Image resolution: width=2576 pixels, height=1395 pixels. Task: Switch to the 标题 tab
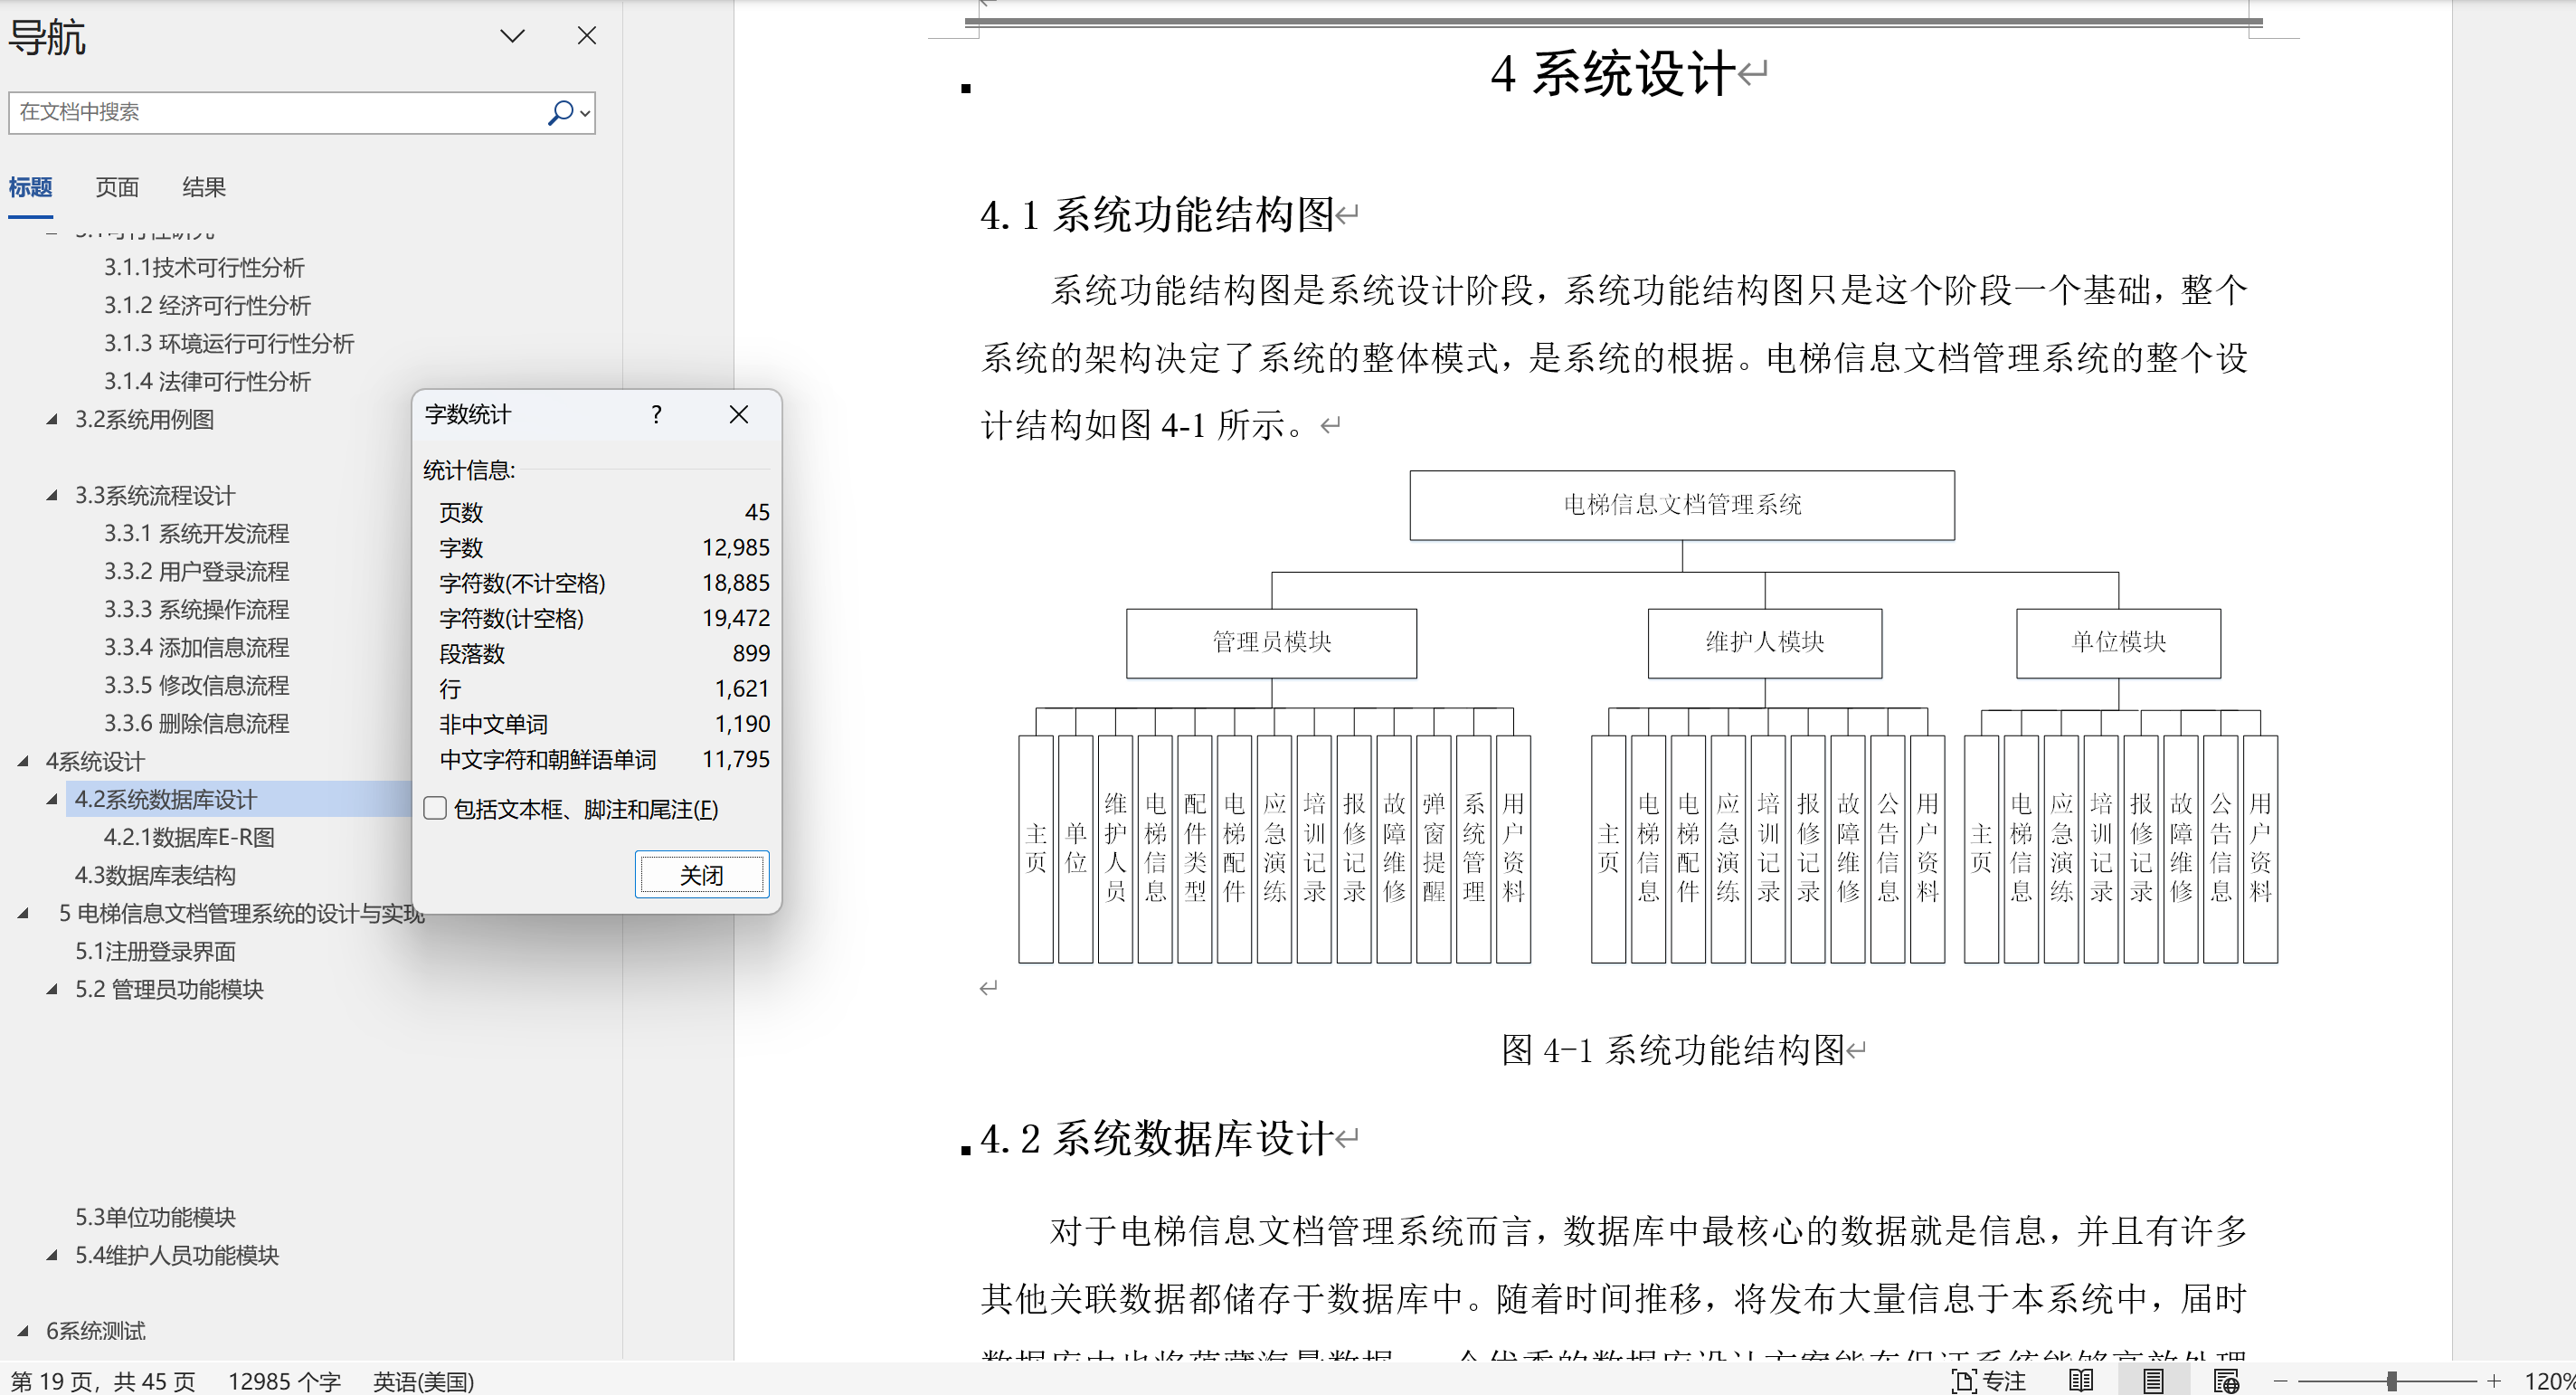pos(30,187)
